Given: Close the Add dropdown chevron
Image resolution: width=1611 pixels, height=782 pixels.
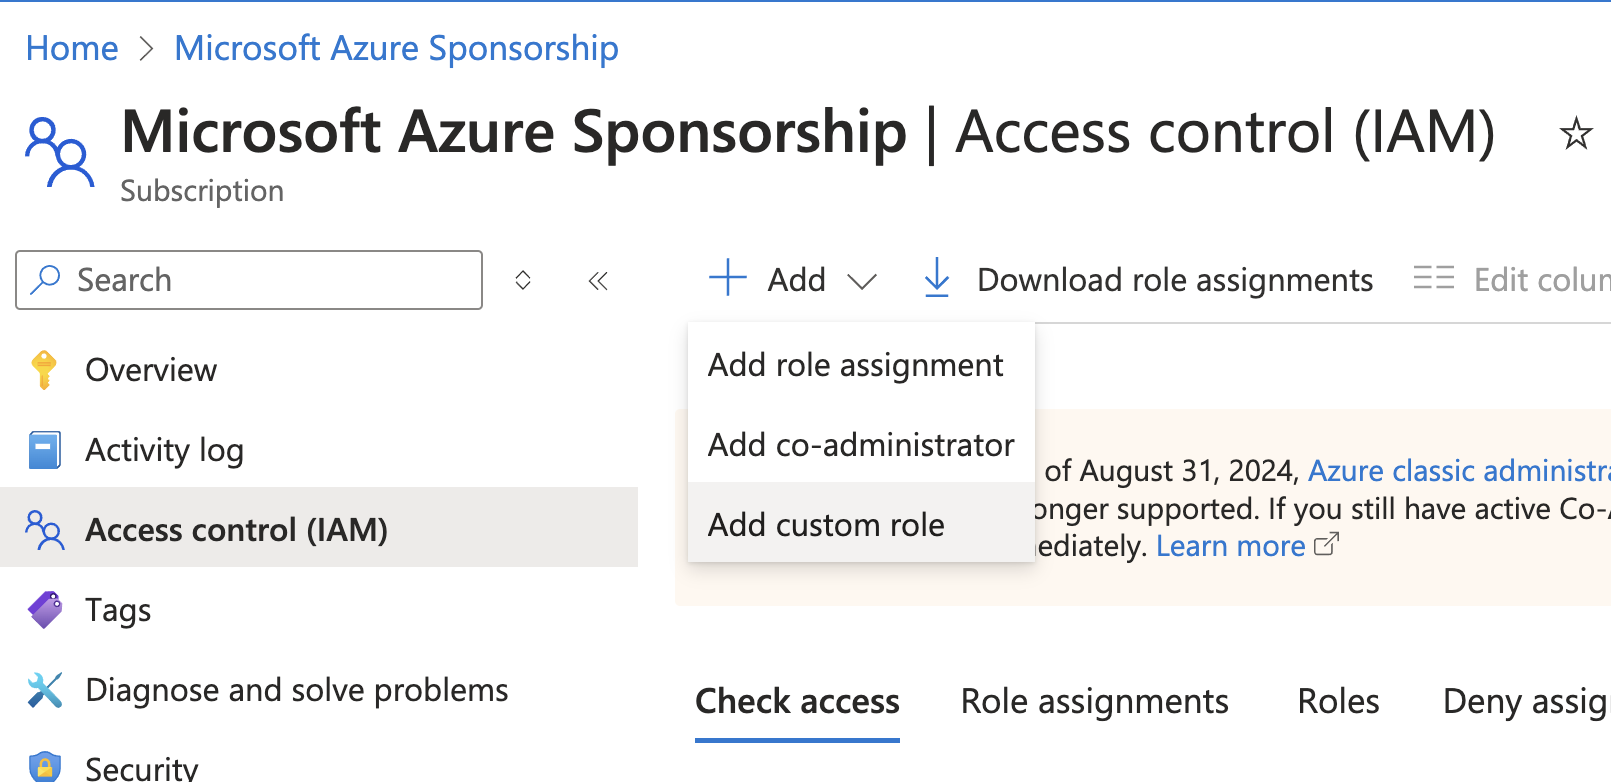Looking at the screenshot, I should pyautogui.click(x=862, y=281).
